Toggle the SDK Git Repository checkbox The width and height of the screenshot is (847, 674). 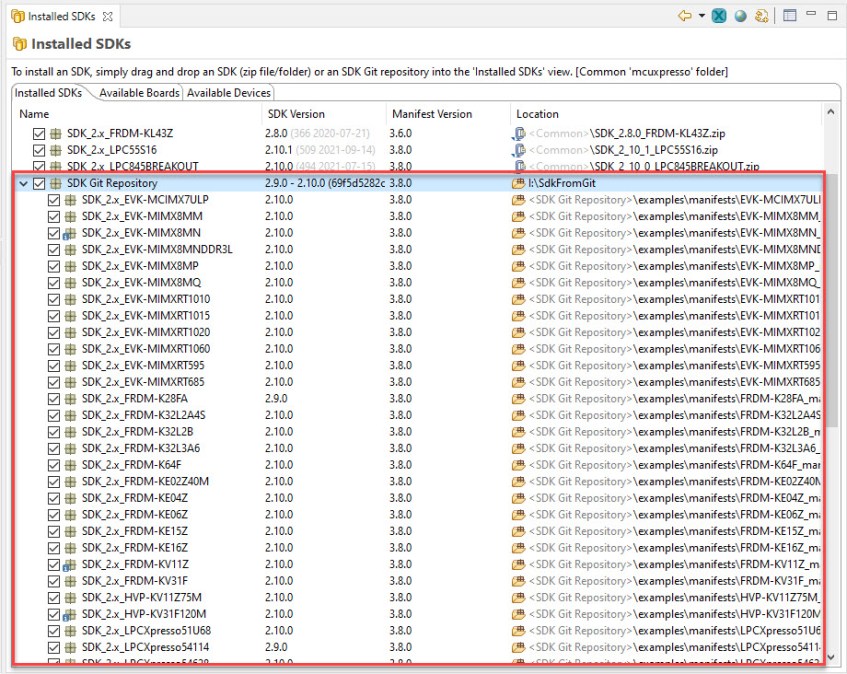pyautogui.click(x=40, y=184)
